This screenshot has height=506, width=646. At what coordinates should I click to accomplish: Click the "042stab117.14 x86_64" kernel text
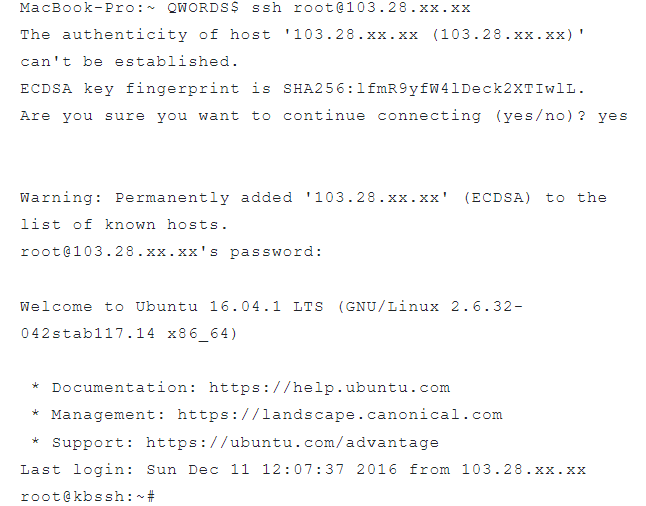129,334
